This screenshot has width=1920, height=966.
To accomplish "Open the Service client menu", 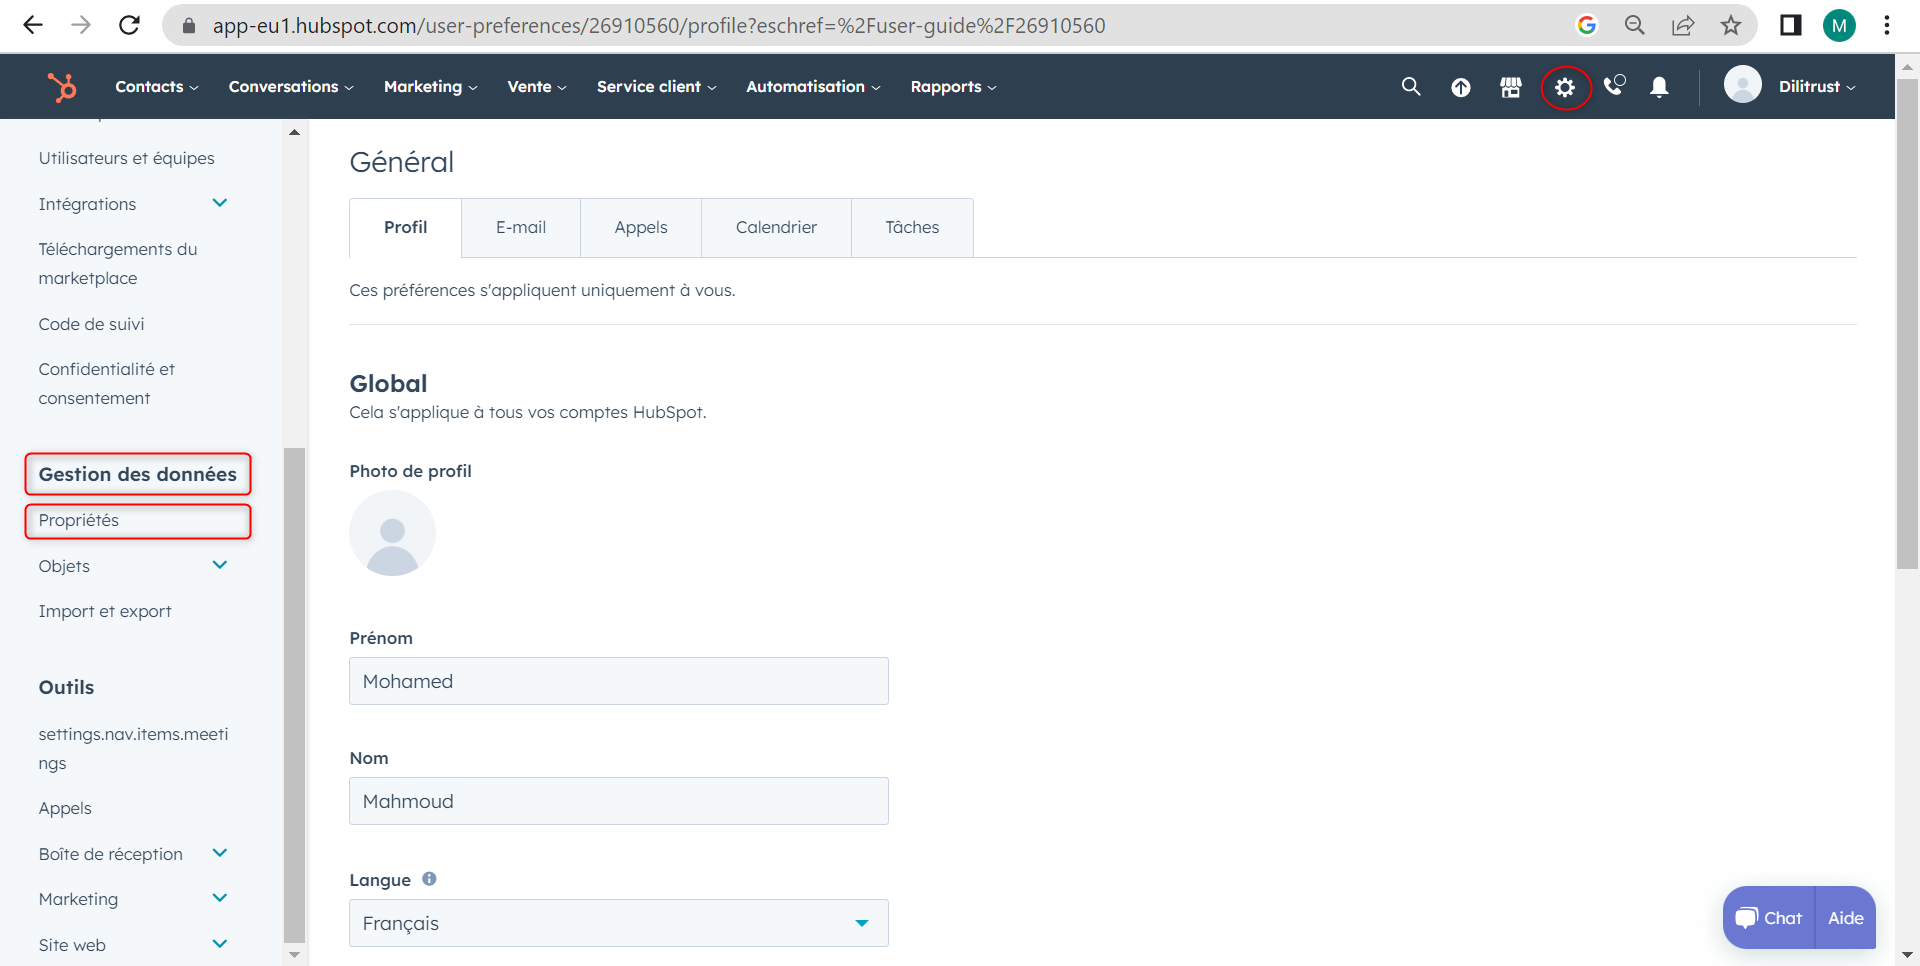I will tap(657, 87).
